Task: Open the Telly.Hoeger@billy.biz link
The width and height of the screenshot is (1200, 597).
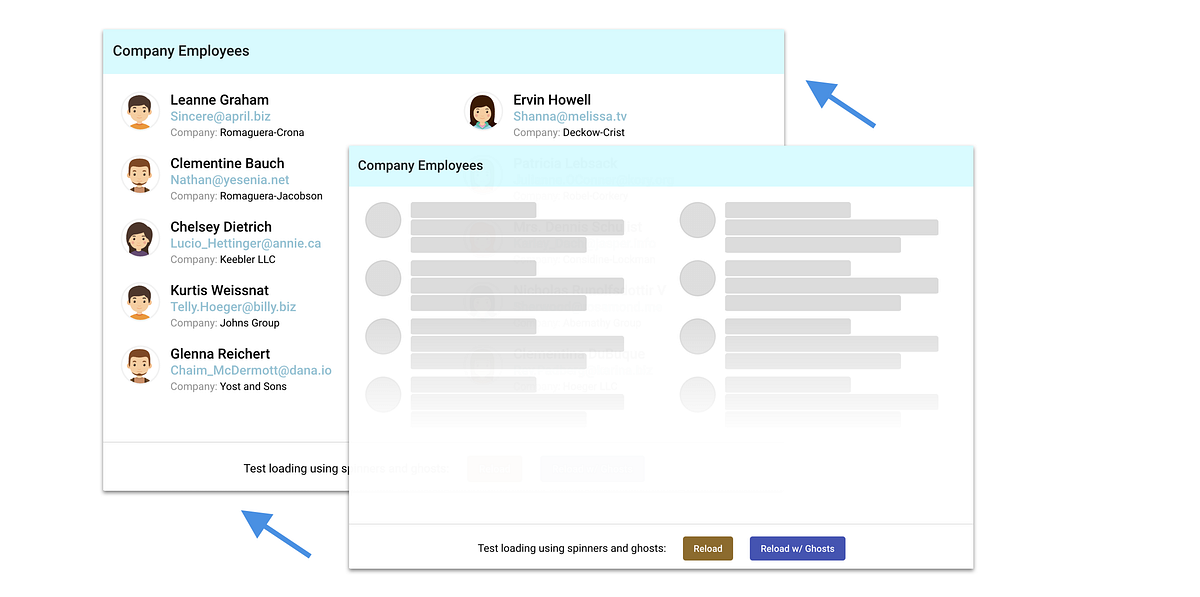Action: [232, 307]
